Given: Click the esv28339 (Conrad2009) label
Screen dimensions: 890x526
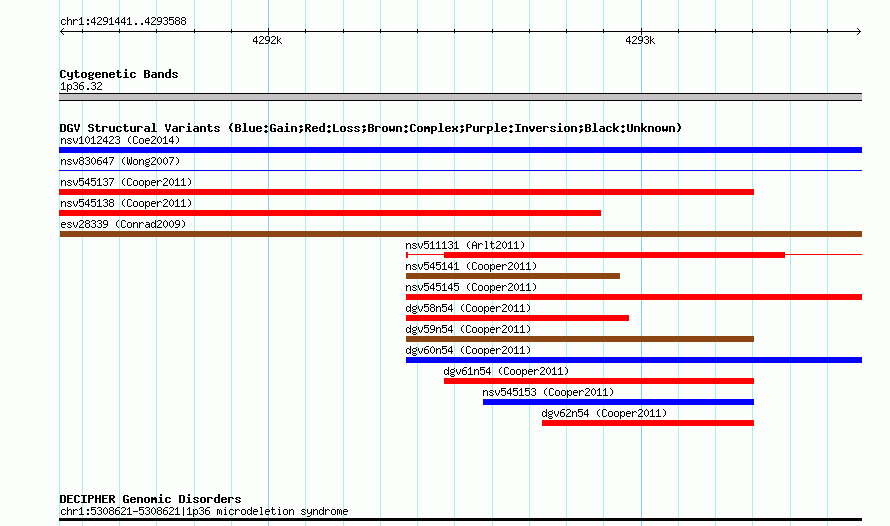Looking at the screenshot, I should [123, 224].
